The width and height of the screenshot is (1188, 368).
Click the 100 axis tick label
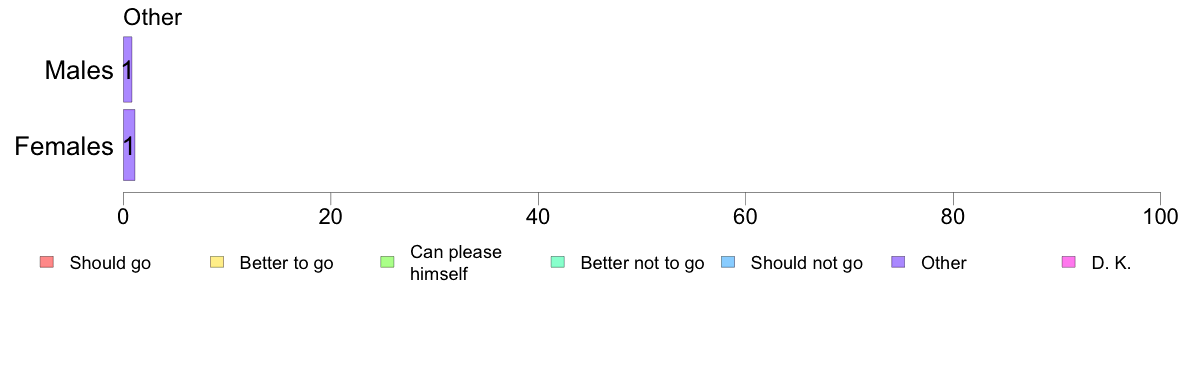click(x=1160, y=216)
